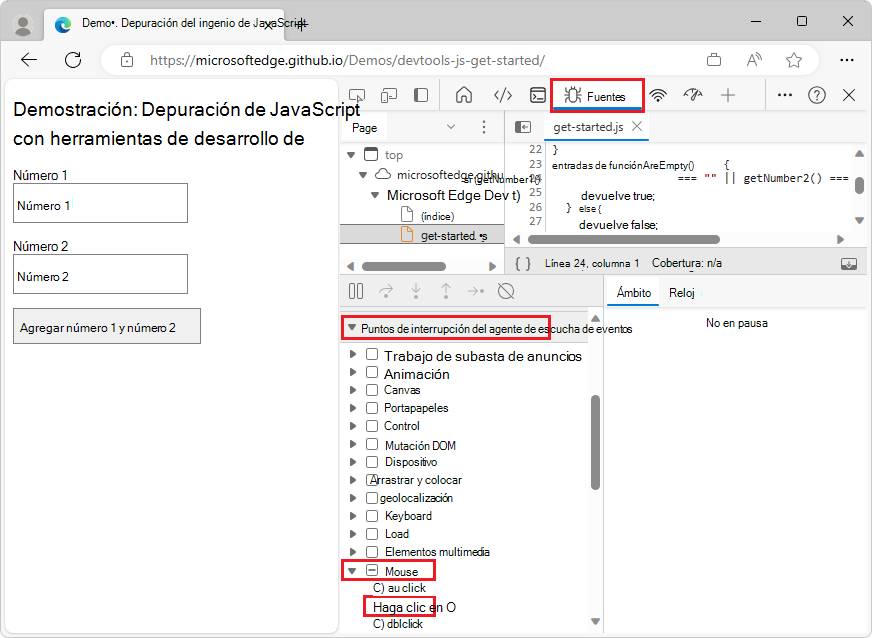Open the DevTools help icon
Image resolution: width=872 pixels, height=638 pixels.
(x=817, y=95)
